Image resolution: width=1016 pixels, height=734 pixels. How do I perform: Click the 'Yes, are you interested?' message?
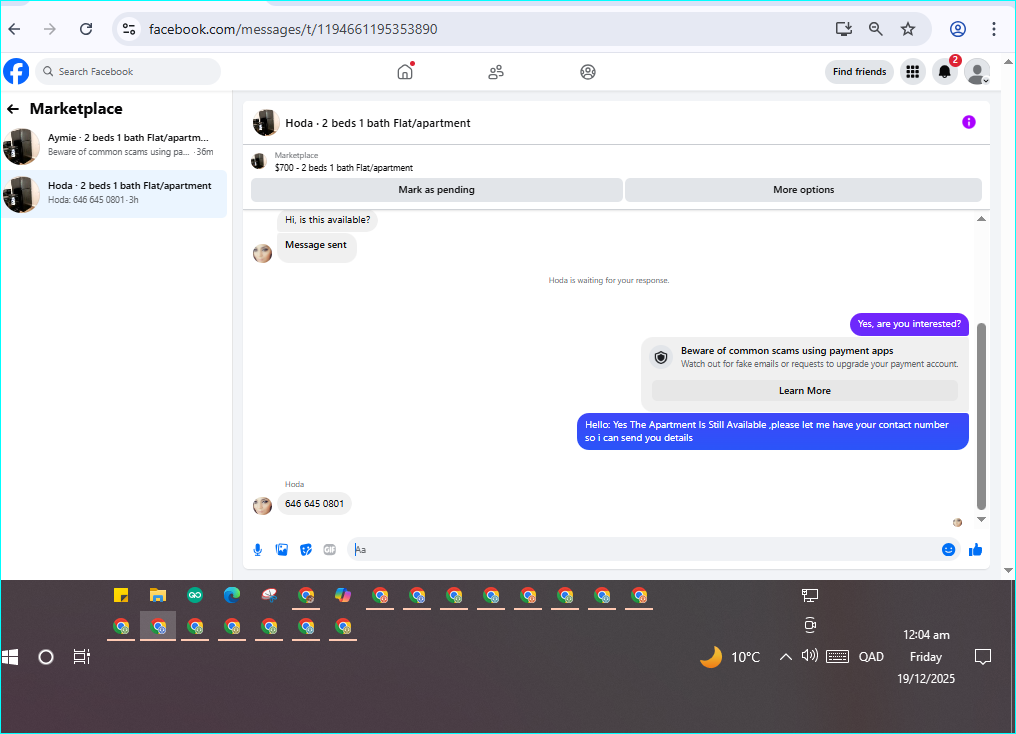(909, 324)
